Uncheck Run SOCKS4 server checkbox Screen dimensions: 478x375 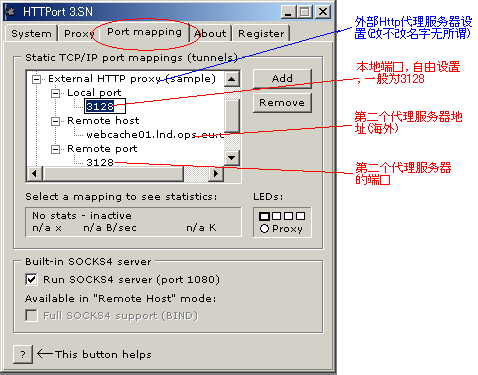coord(31,279)
